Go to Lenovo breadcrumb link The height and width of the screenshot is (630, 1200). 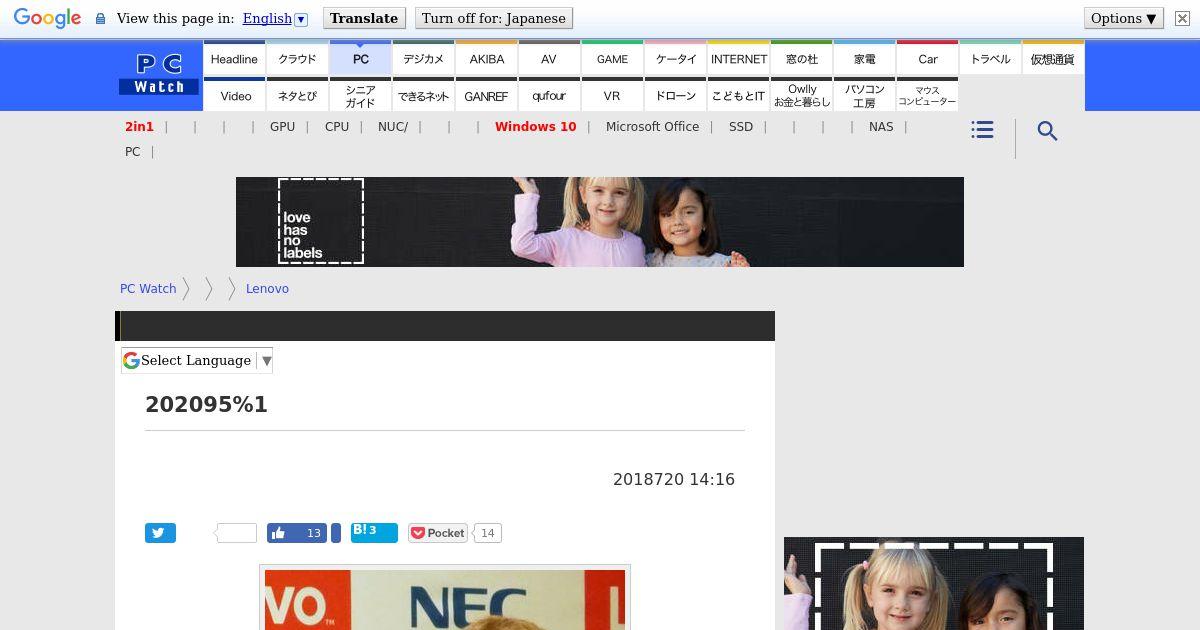267,288
